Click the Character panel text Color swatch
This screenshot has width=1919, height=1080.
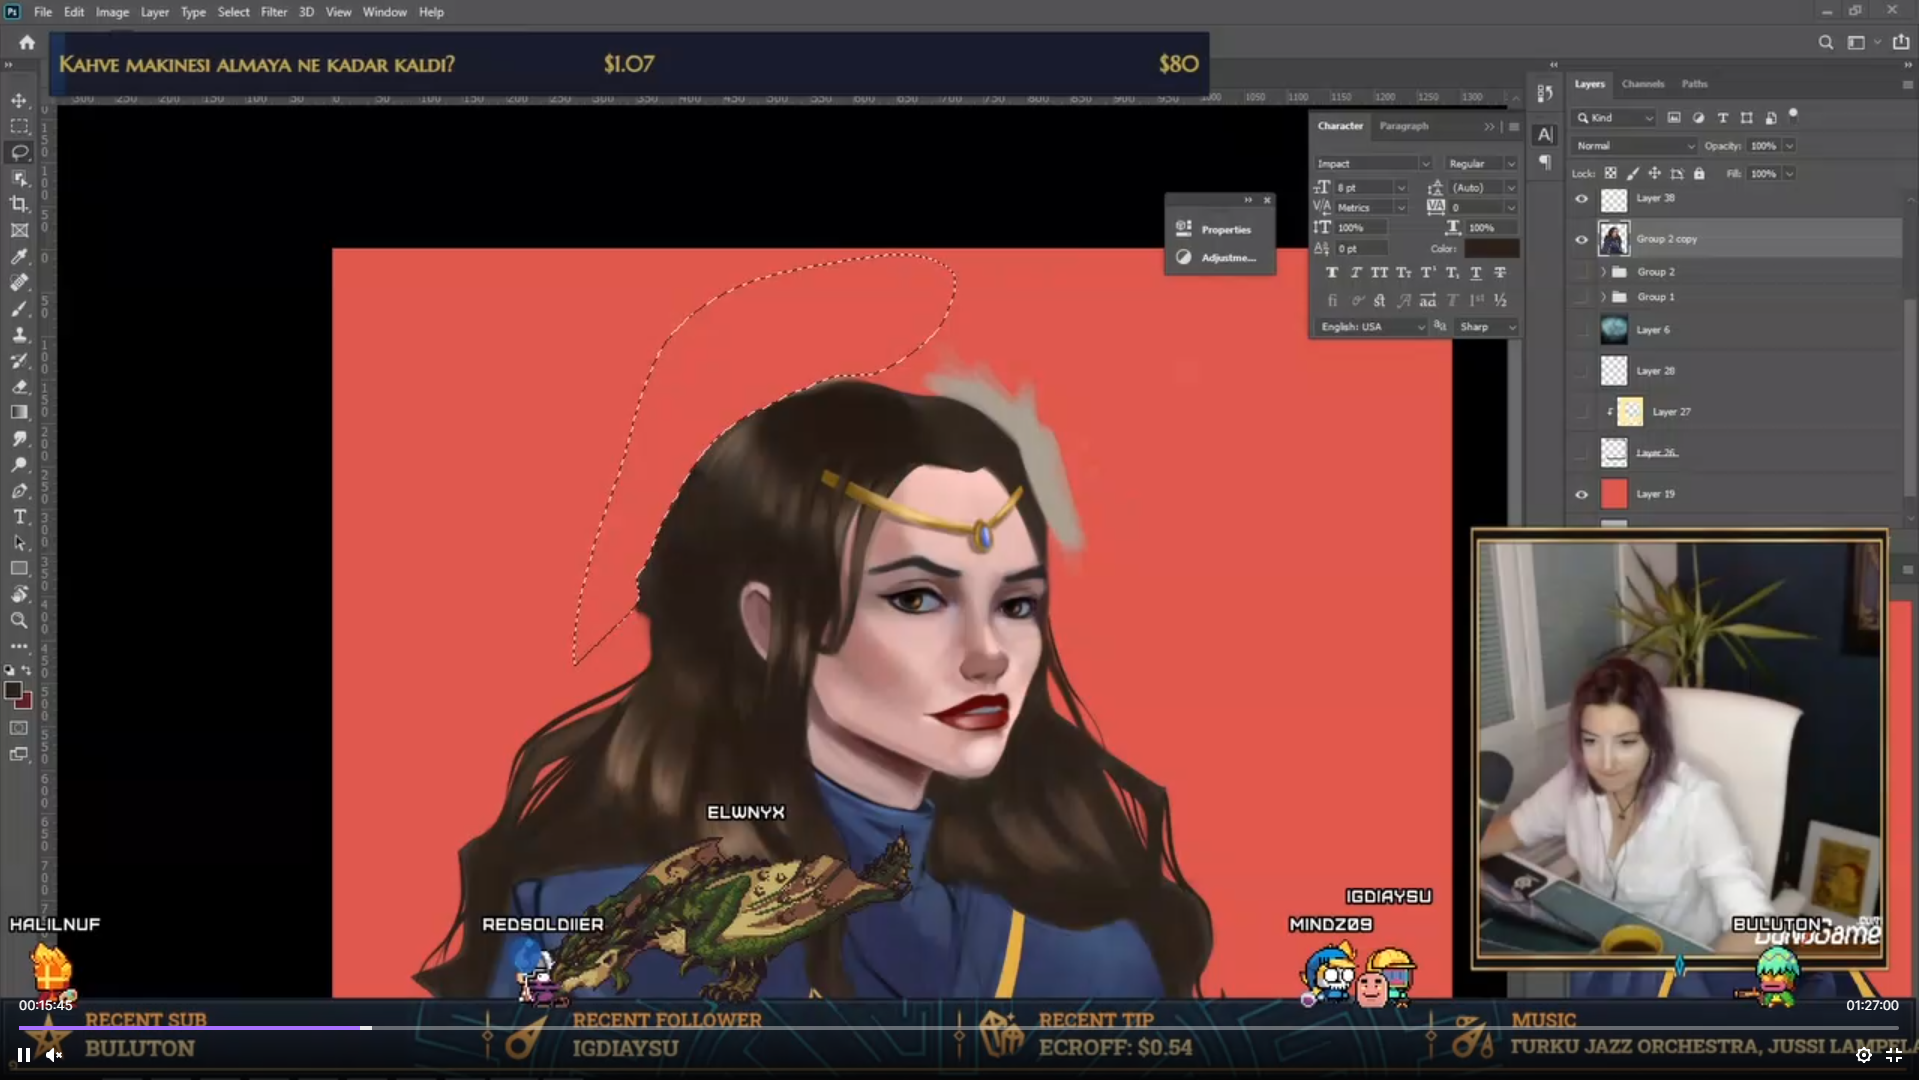click(1491, 248)
